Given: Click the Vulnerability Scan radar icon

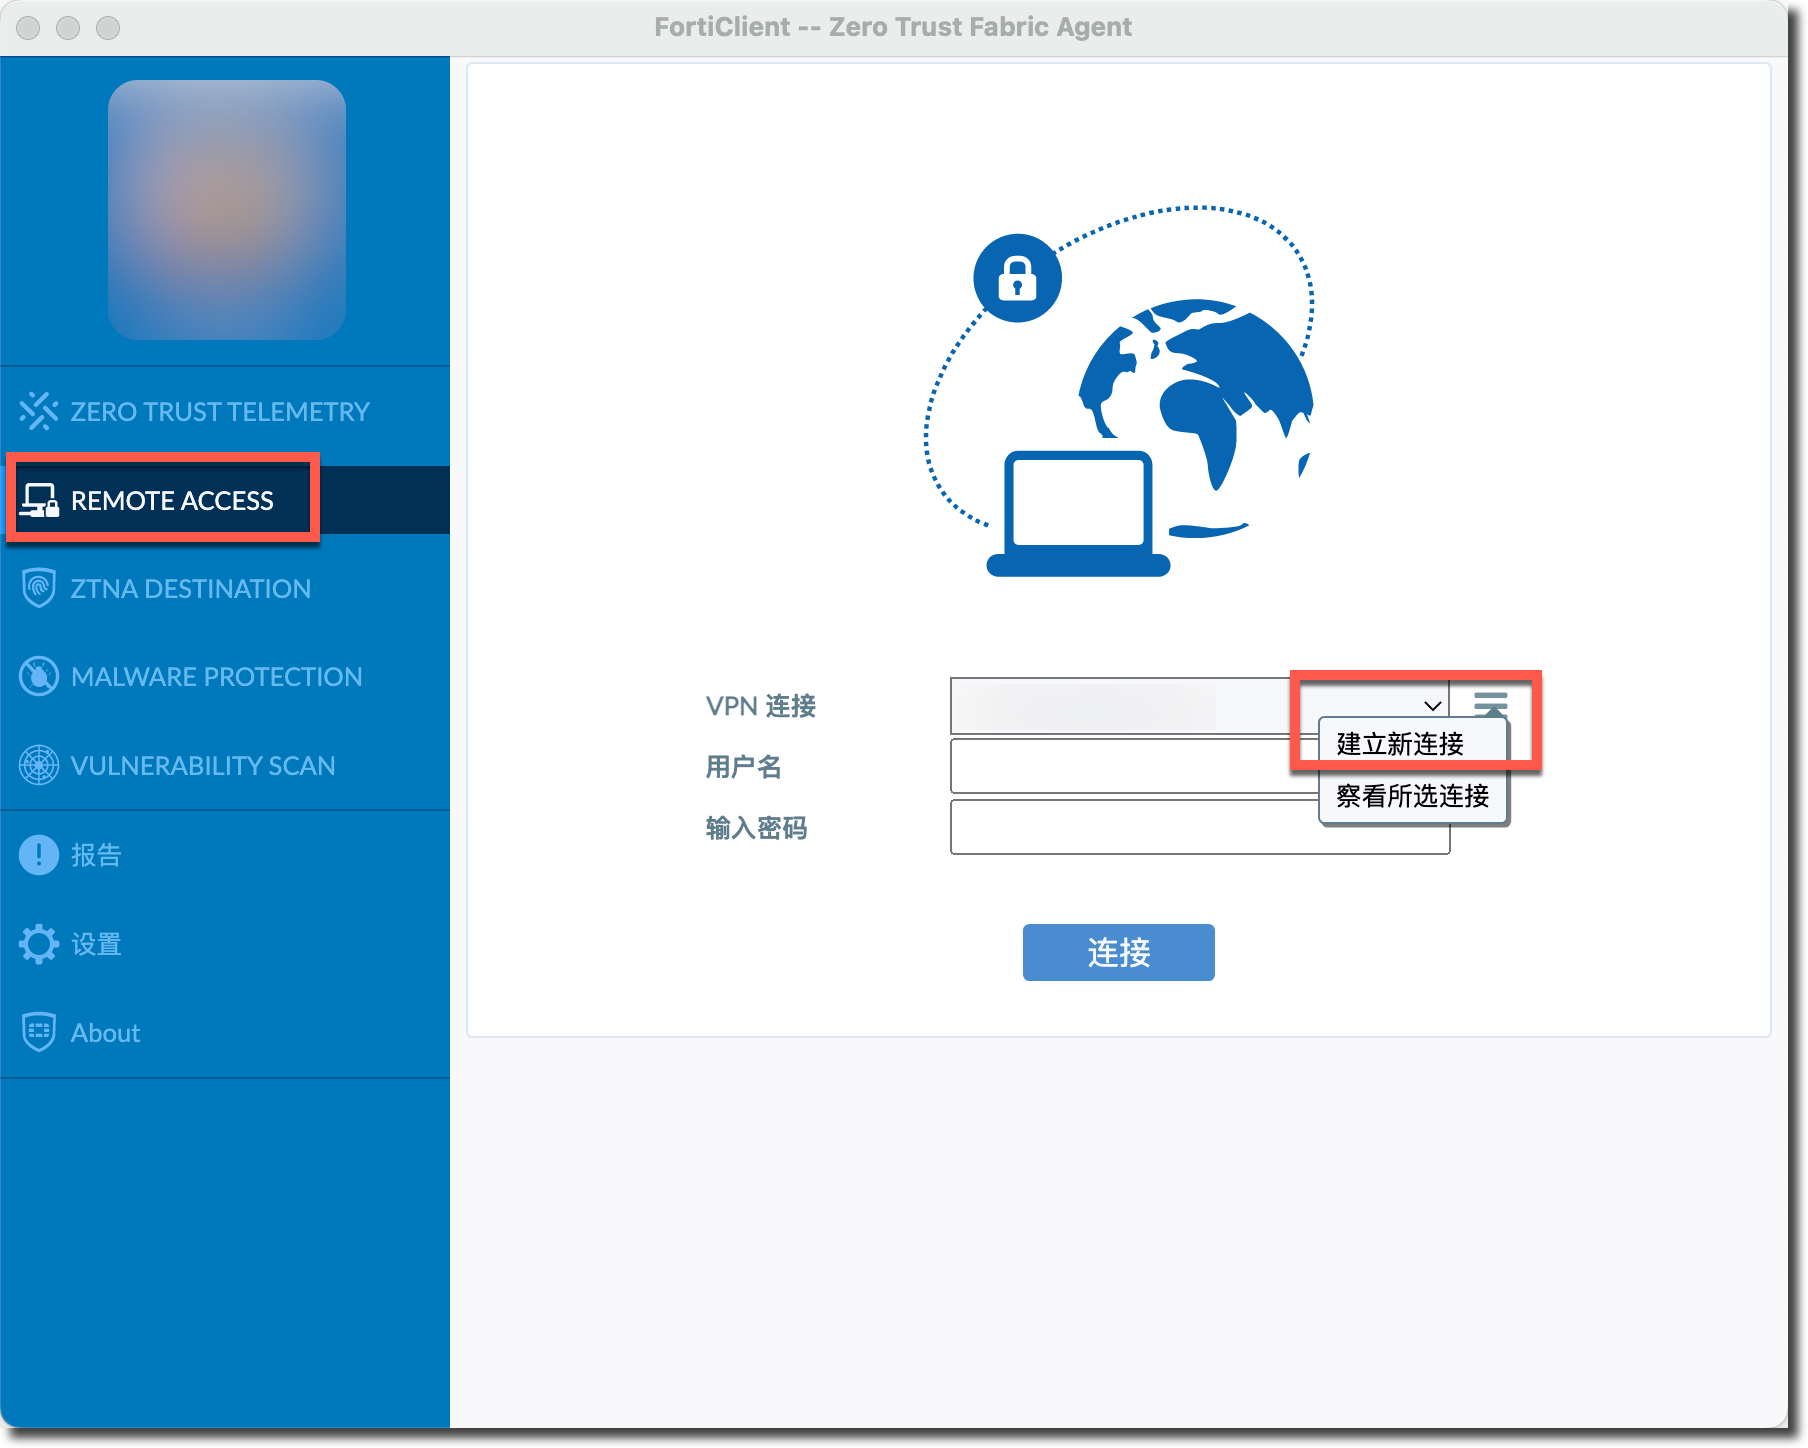Looking at the screenshot, I should [x=38, y=766].
